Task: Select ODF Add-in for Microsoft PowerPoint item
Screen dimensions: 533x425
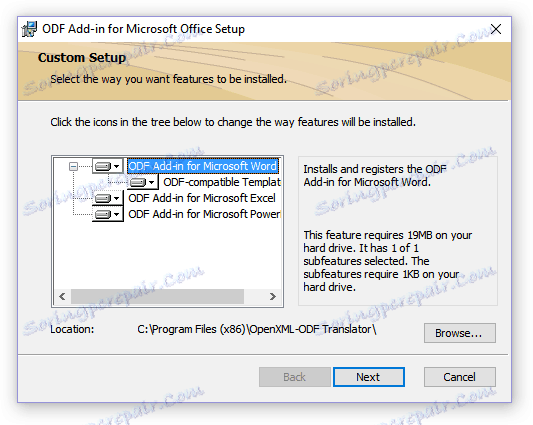Action: pyautogui.click(x=204, y=214)
